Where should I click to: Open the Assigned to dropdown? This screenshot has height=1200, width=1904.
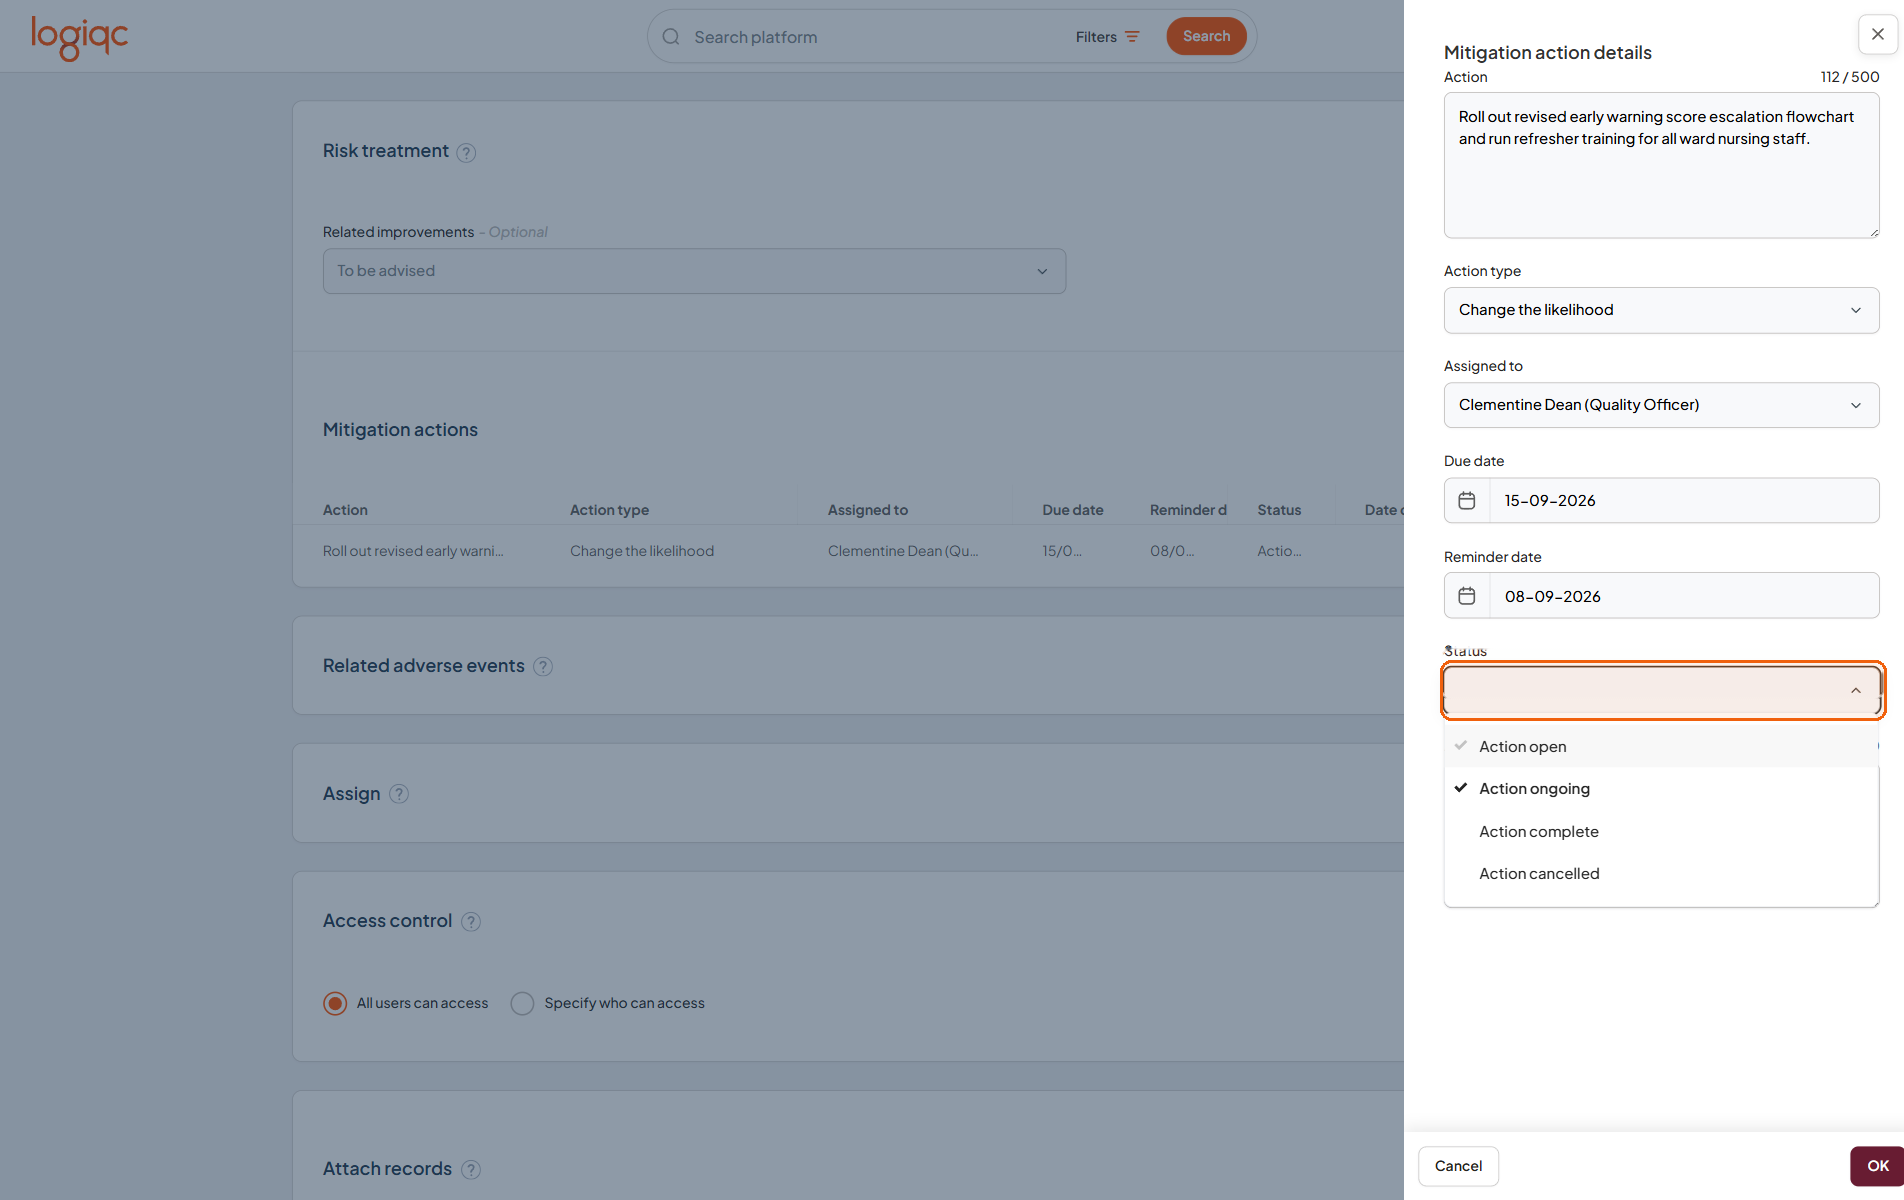tap(1661, 405)
